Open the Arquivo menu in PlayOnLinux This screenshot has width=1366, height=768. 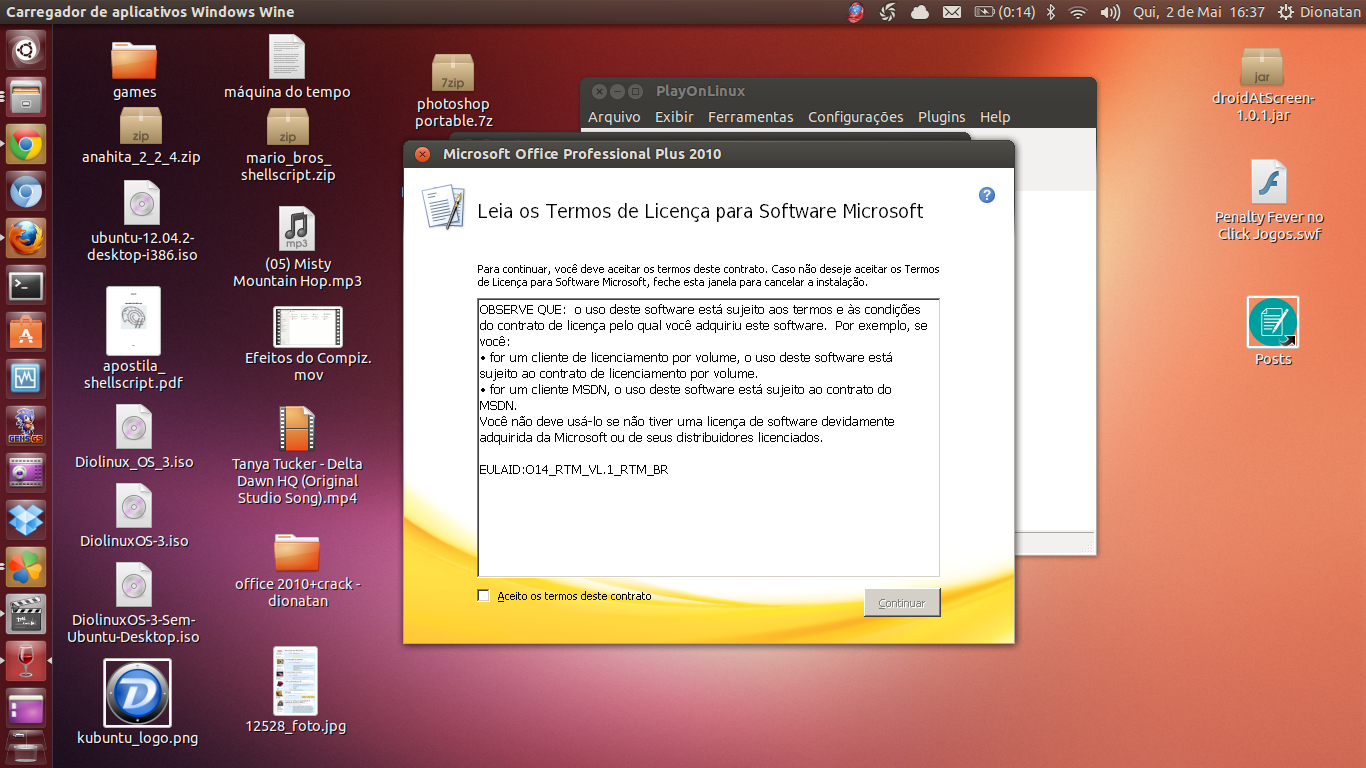(x=614, y=117)
